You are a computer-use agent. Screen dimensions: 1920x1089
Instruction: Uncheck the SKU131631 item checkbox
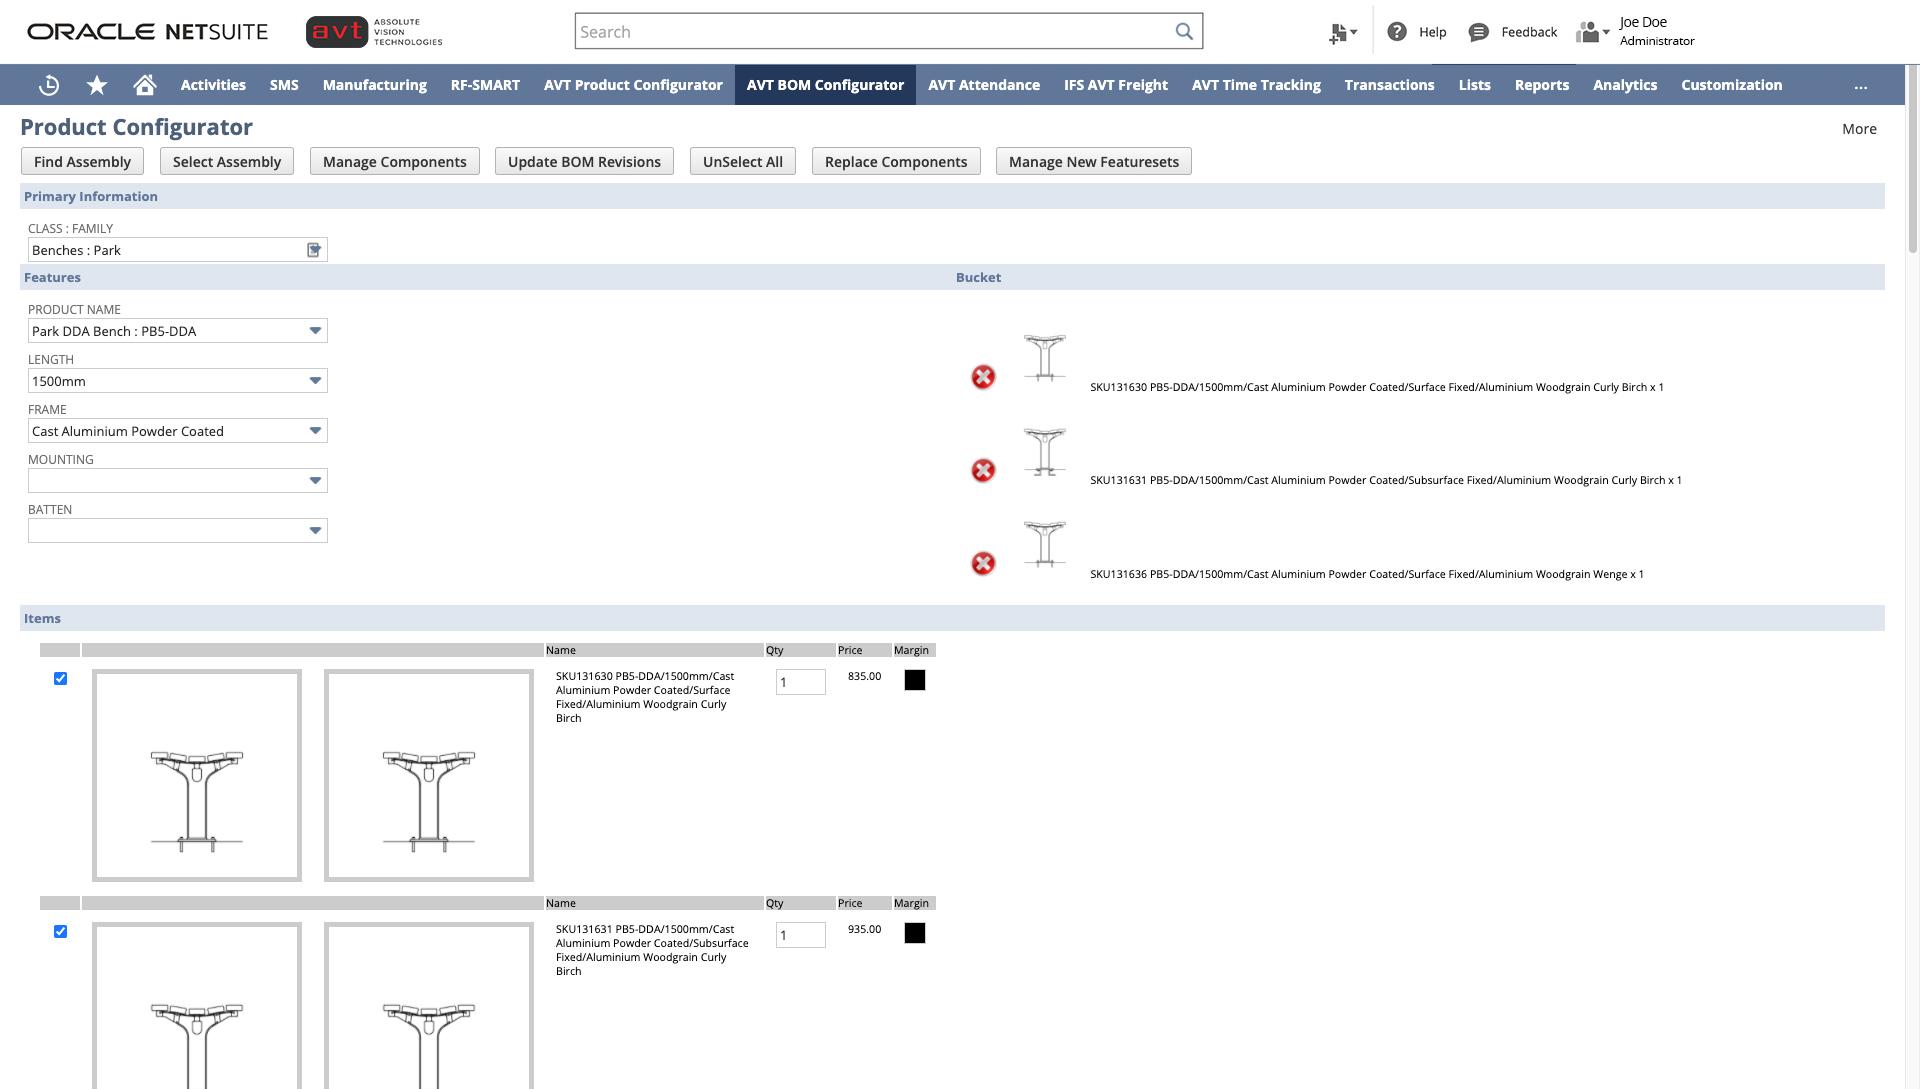[x=60, y=932]
